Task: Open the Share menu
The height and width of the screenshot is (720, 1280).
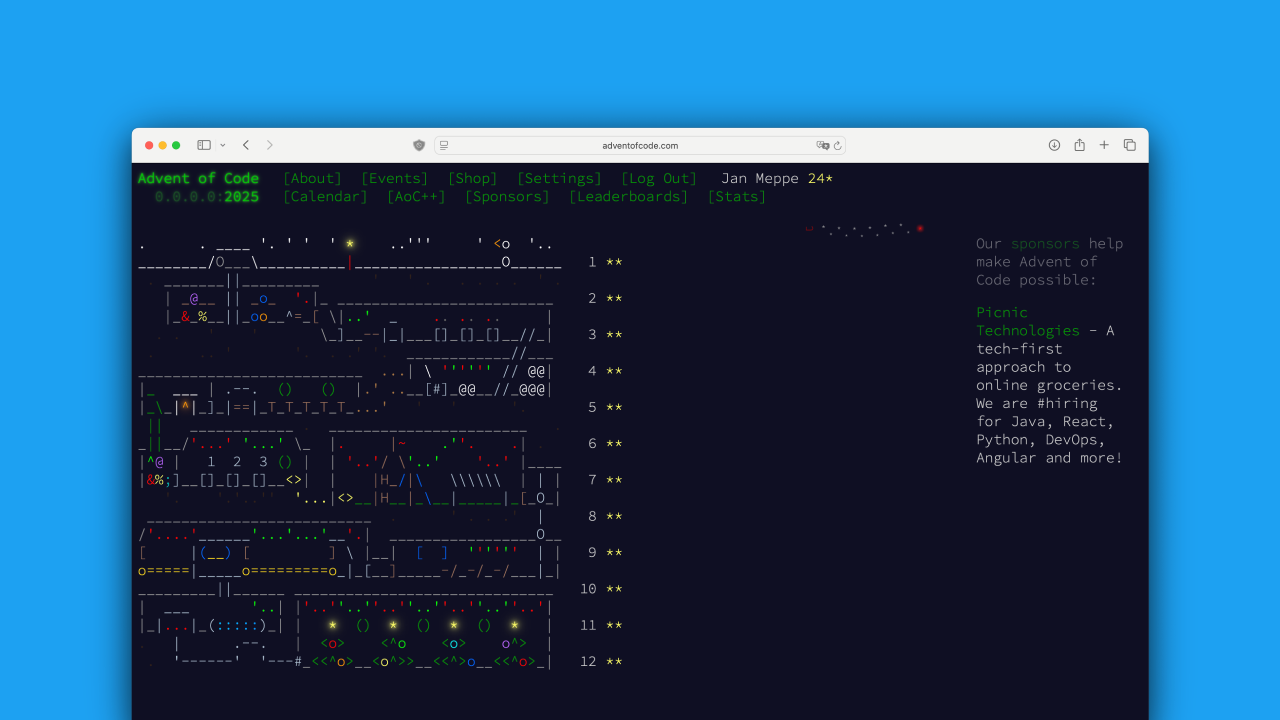Action: 1079,145
